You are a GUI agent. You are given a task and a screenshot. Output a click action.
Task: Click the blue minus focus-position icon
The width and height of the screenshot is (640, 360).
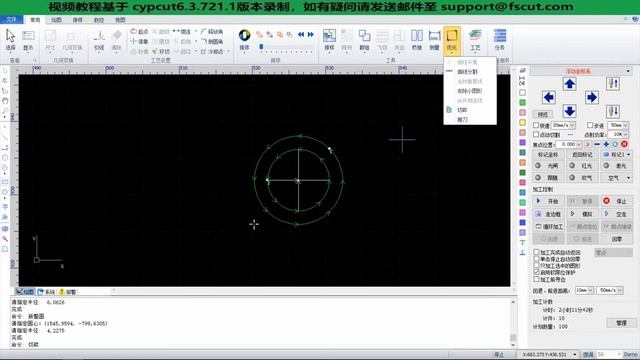pyautogui.click(x=597, y=144)
